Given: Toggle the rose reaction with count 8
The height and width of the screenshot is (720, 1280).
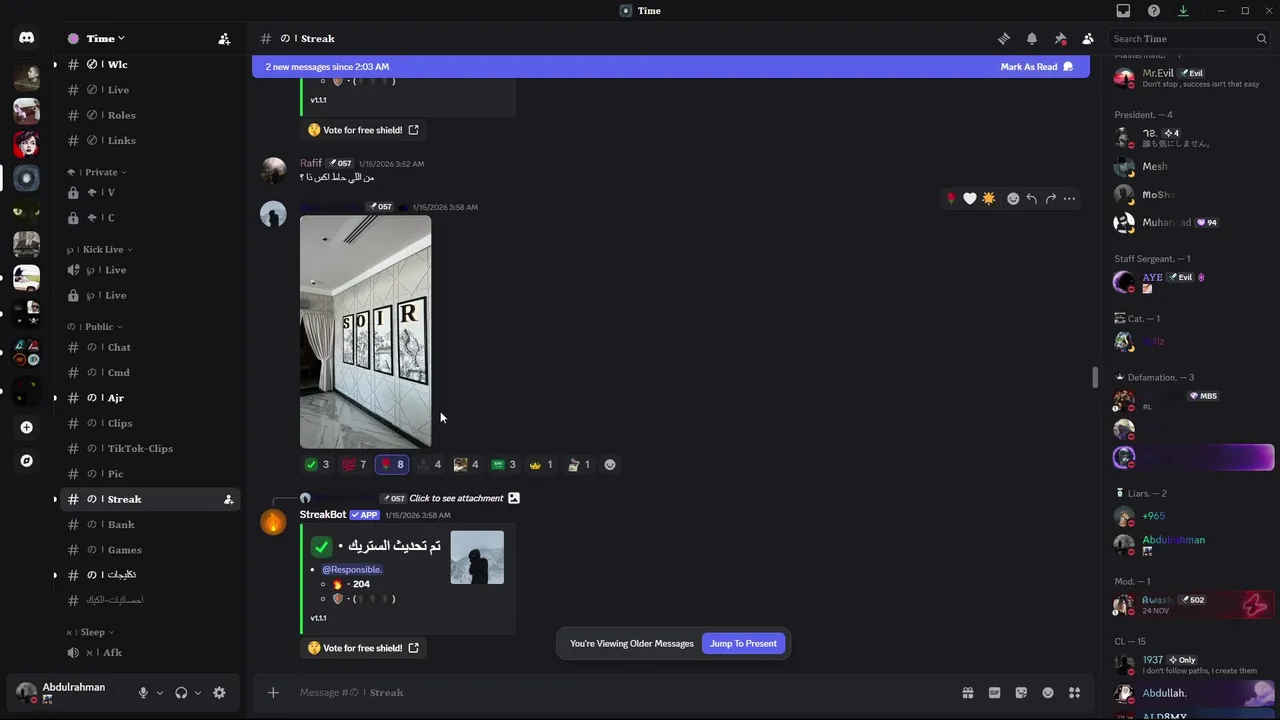Looking at the screenshot, I should coord(392,465).
